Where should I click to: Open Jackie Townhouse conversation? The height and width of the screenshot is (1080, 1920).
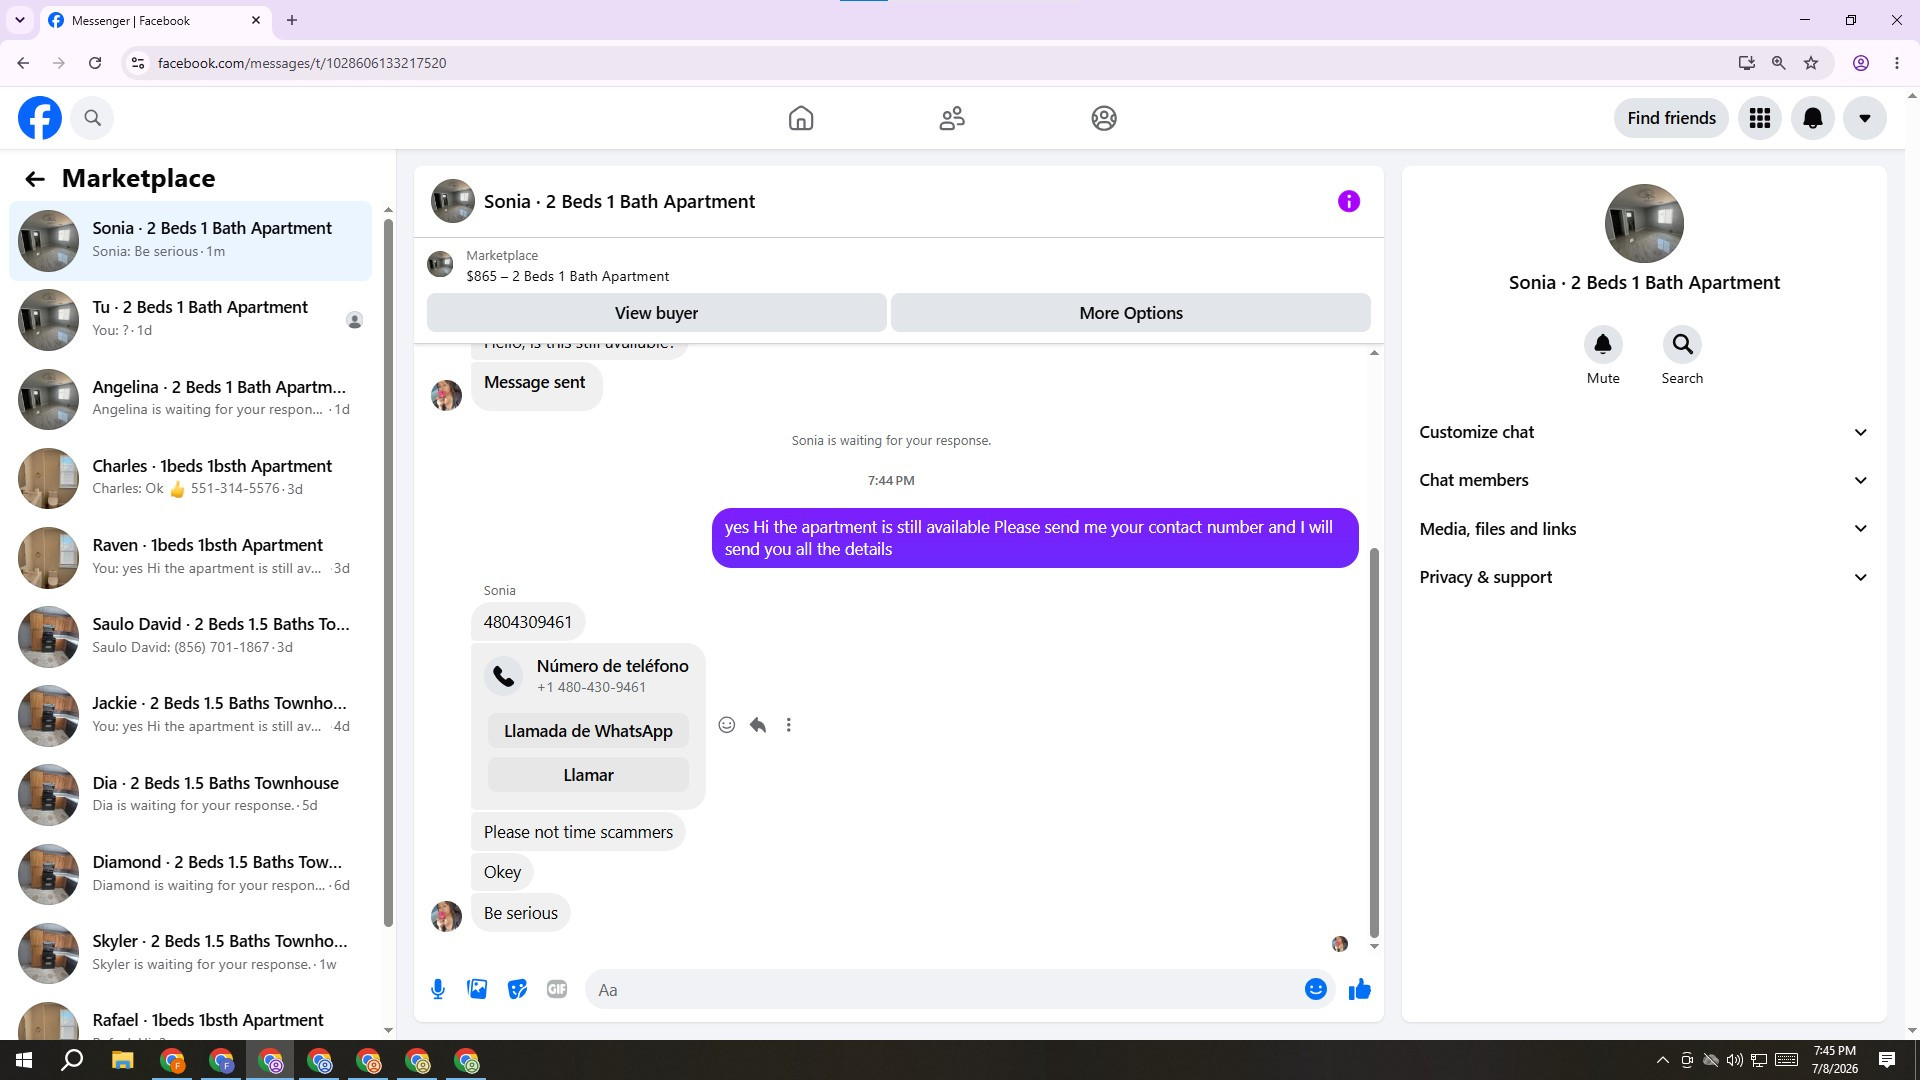(190, 715)
